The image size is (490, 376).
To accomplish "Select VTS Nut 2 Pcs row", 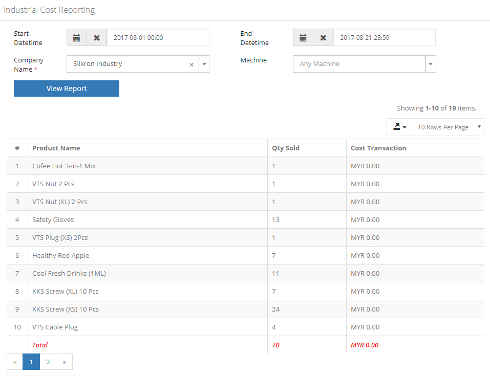I will 245,184.
